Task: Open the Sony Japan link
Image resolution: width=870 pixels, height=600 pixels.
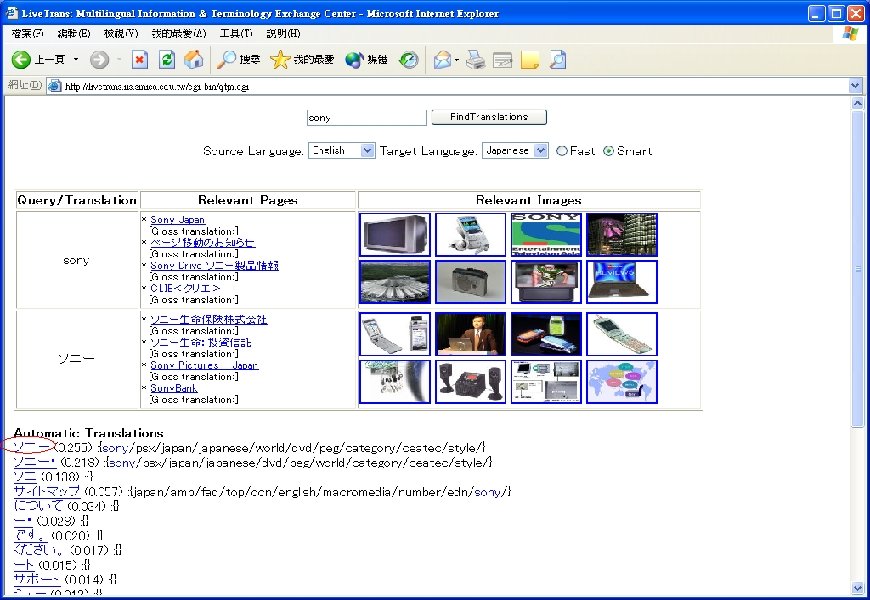Action: [178, 220]
